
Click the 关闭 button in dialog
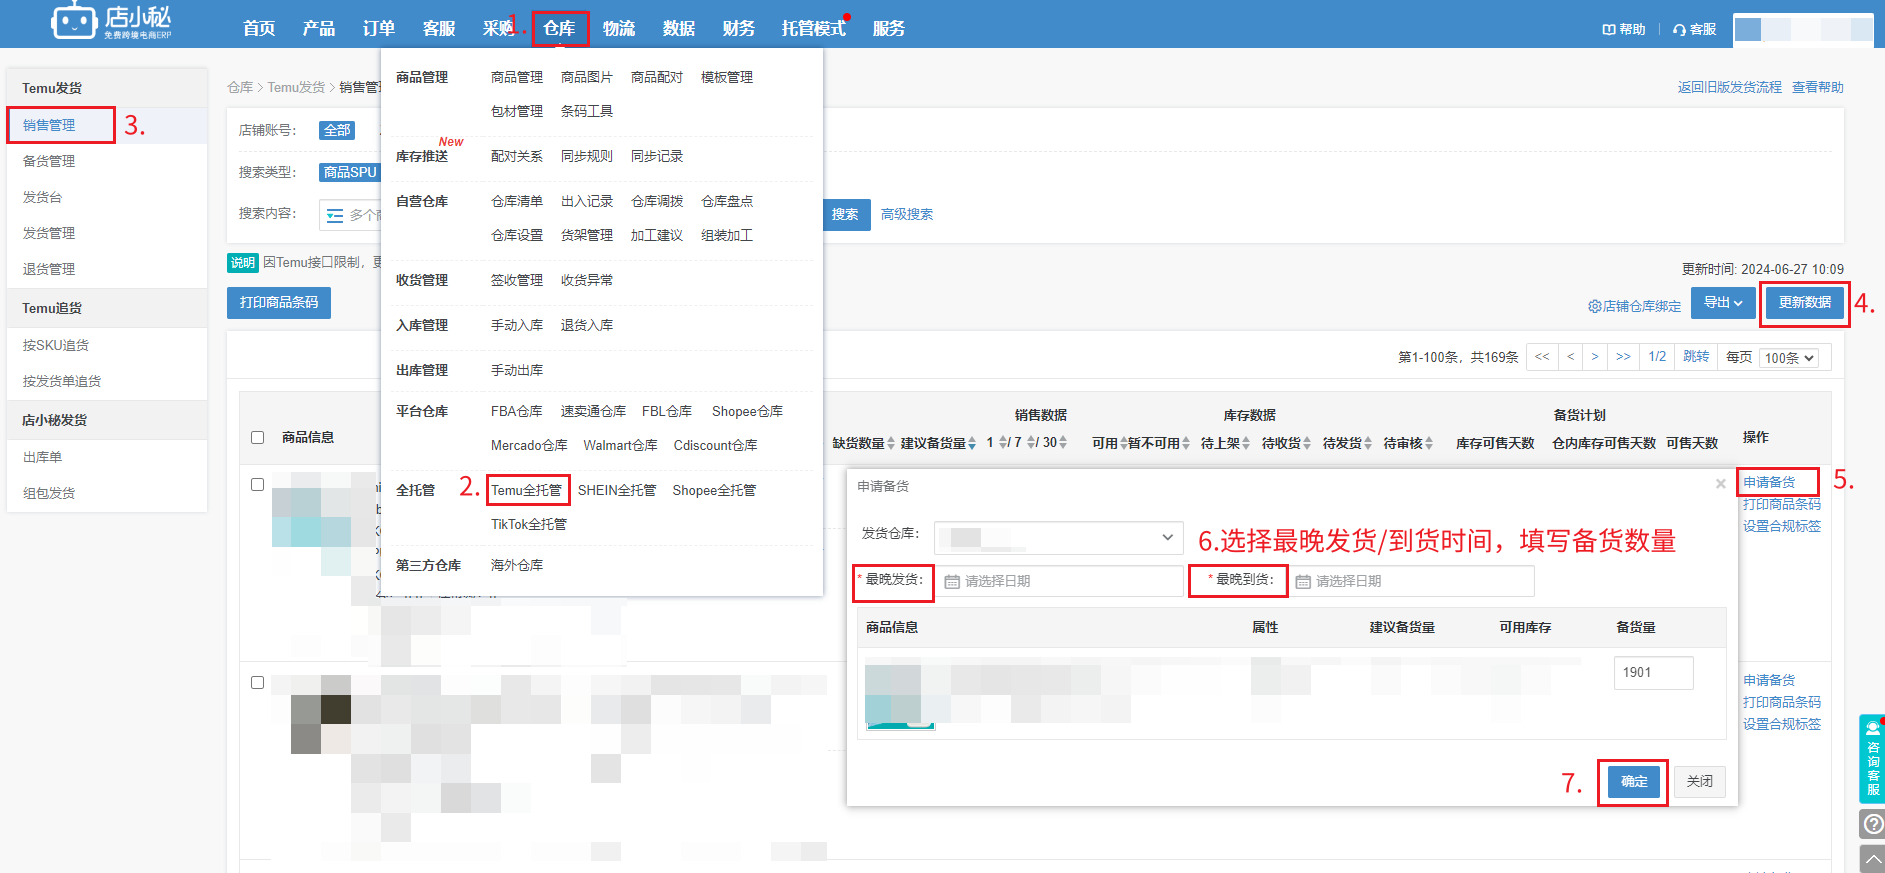tap(1700, 781)
